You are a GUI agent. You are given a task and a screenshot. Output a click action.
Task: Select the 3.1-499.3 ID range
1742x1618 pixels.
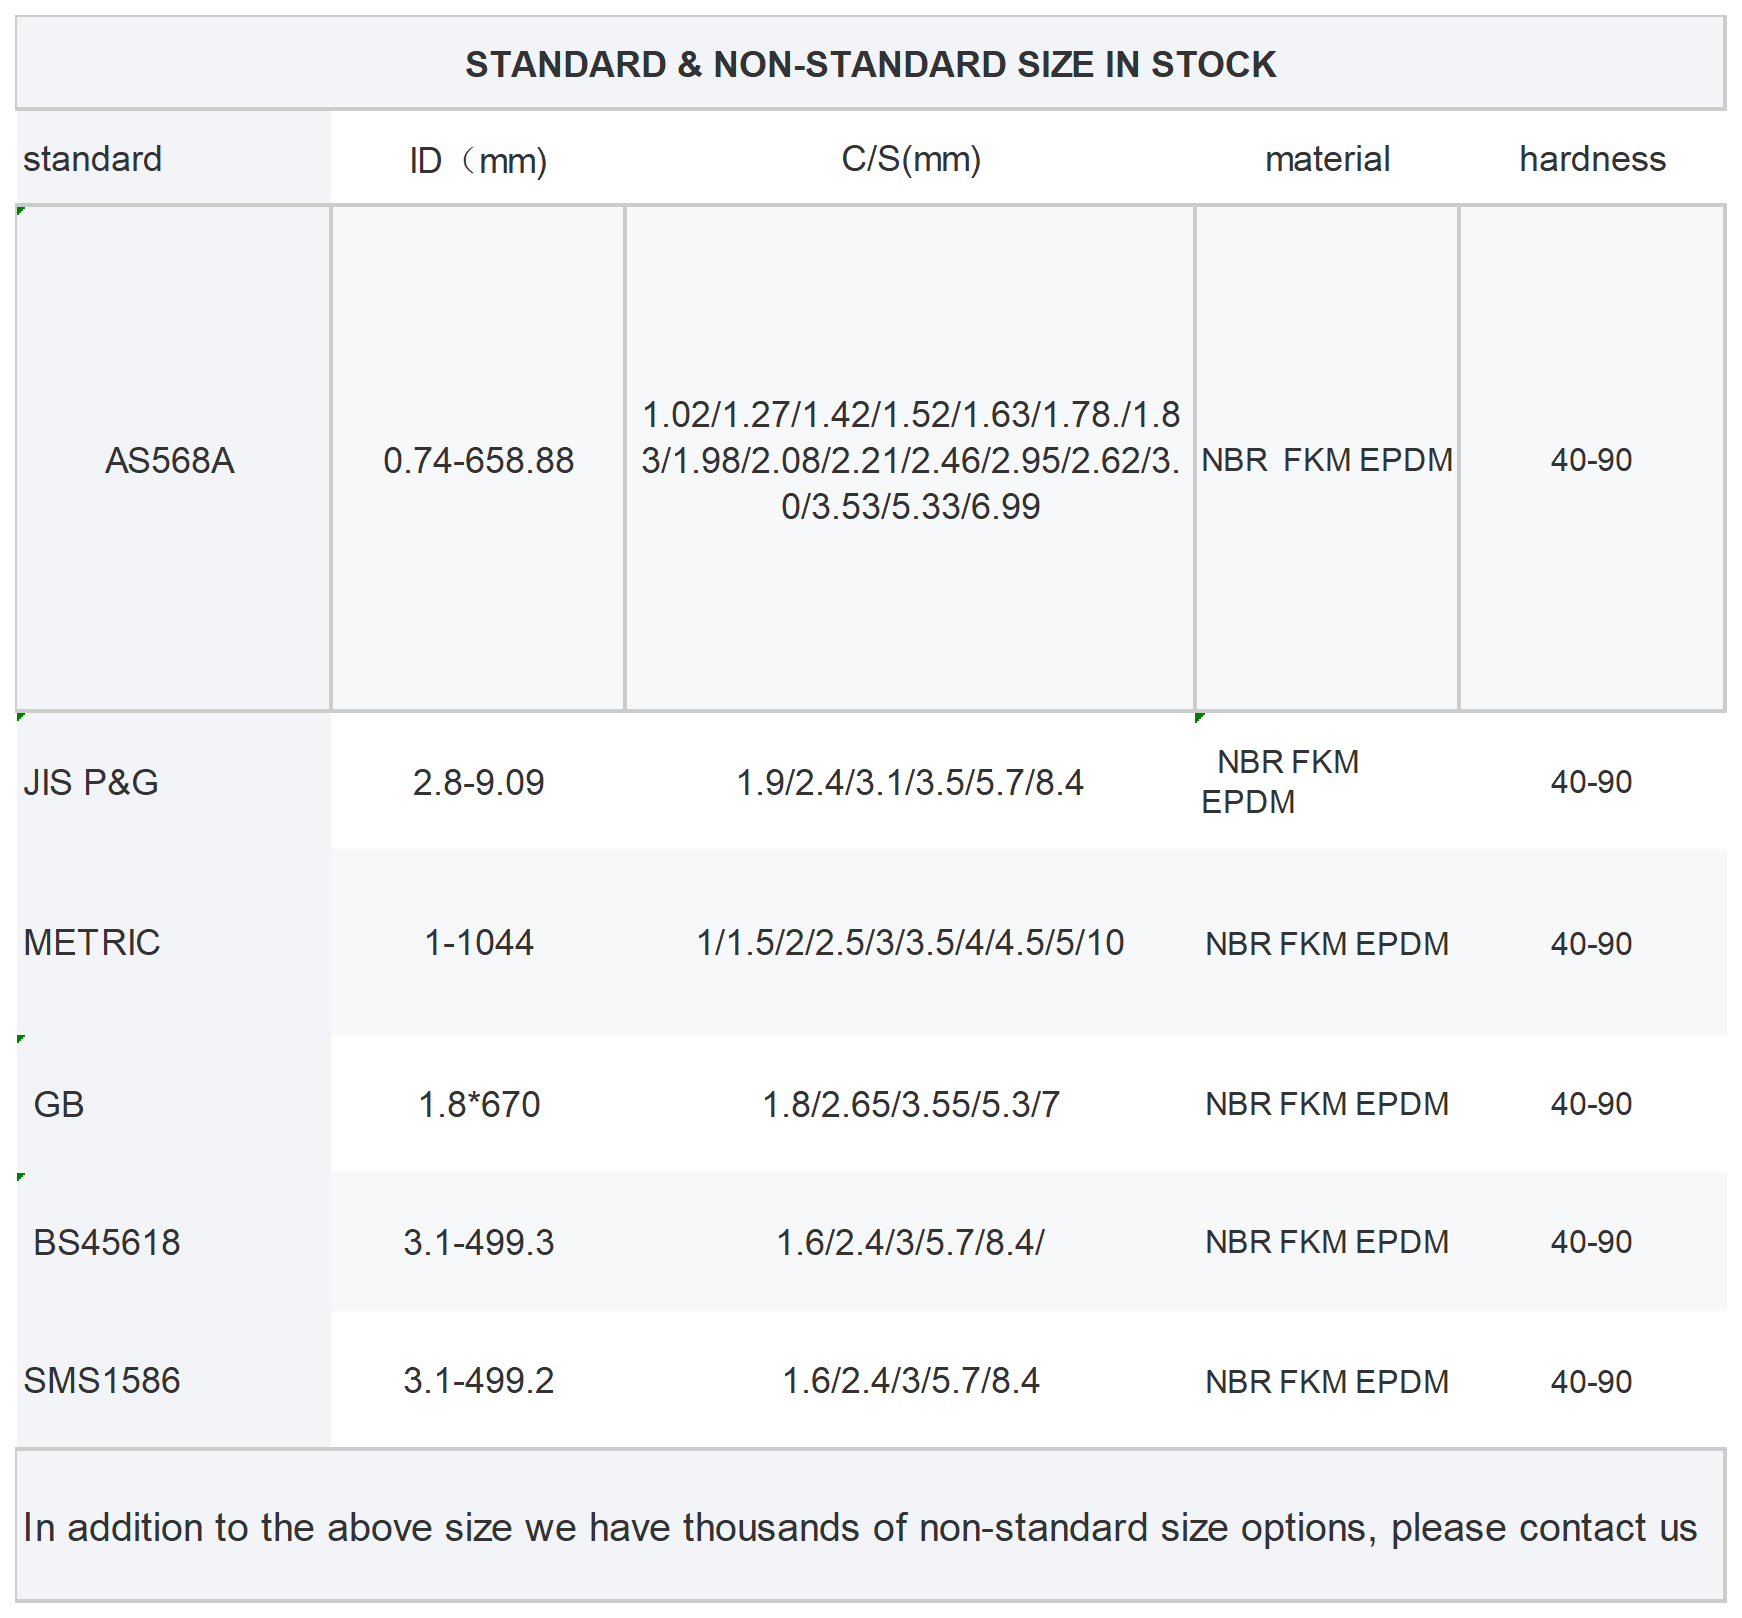tap(478, 1242)
